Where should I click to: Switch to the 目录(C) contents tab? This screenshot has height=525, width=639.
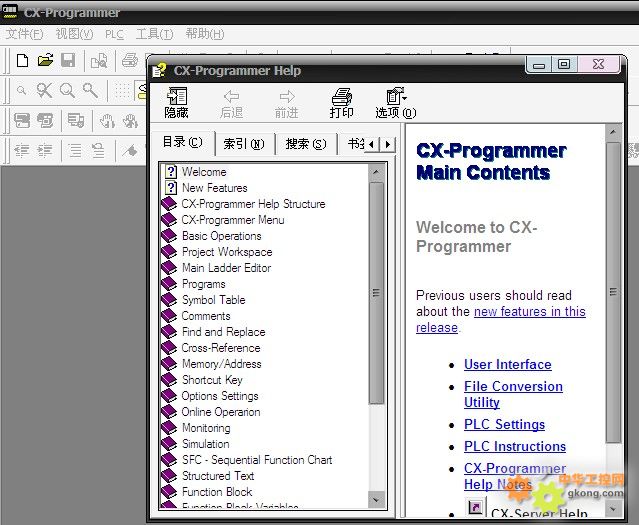(182, 142)
